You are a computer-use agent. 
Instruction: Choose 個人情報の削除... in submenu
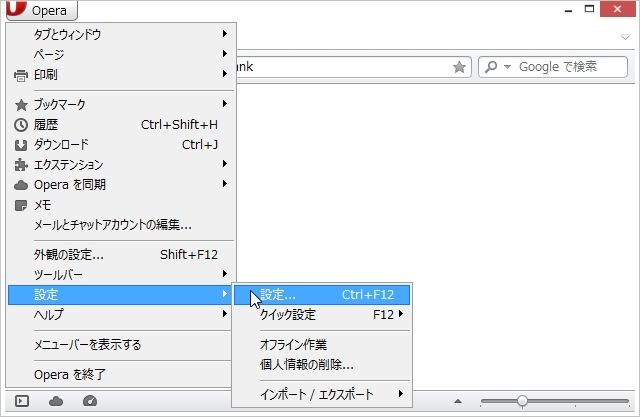click(322, 364)
